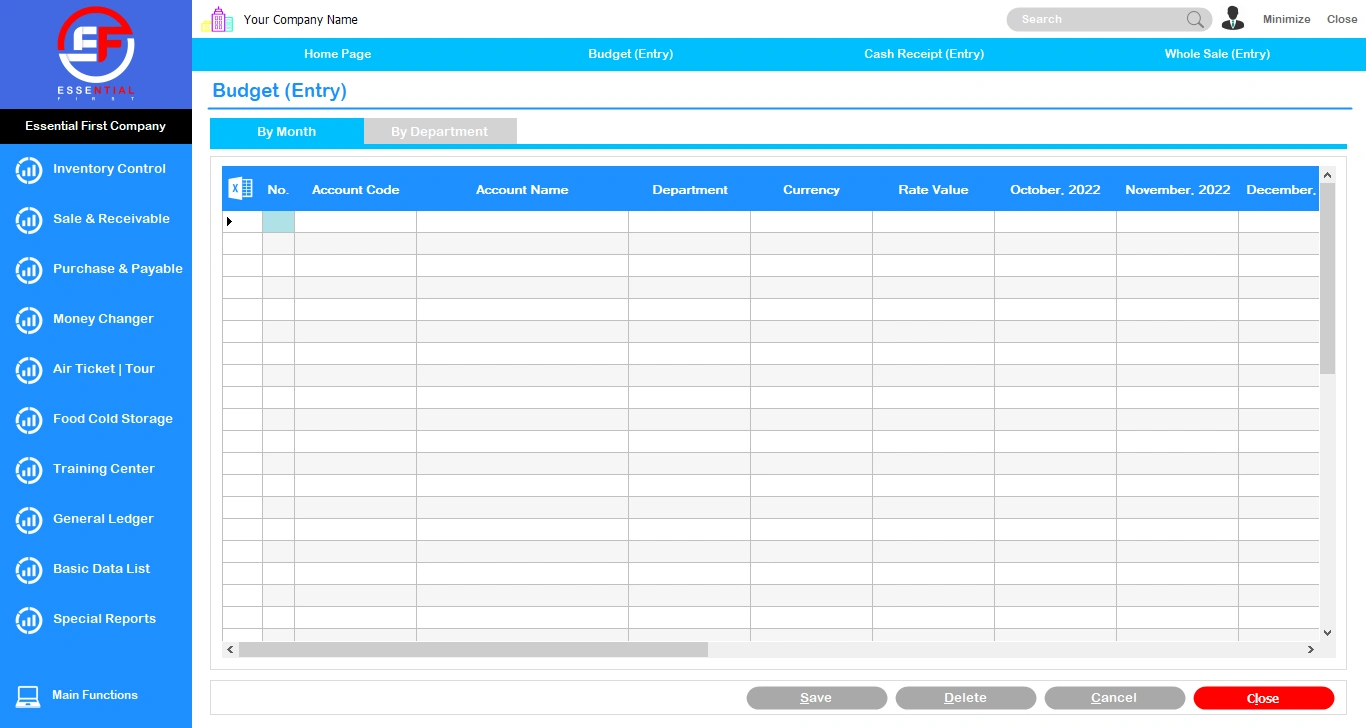The width and height of the screenshot is (1366, 728).
Task: Click the scroll right arrow
Action: pyautogui.click(x=1311, y=650)
